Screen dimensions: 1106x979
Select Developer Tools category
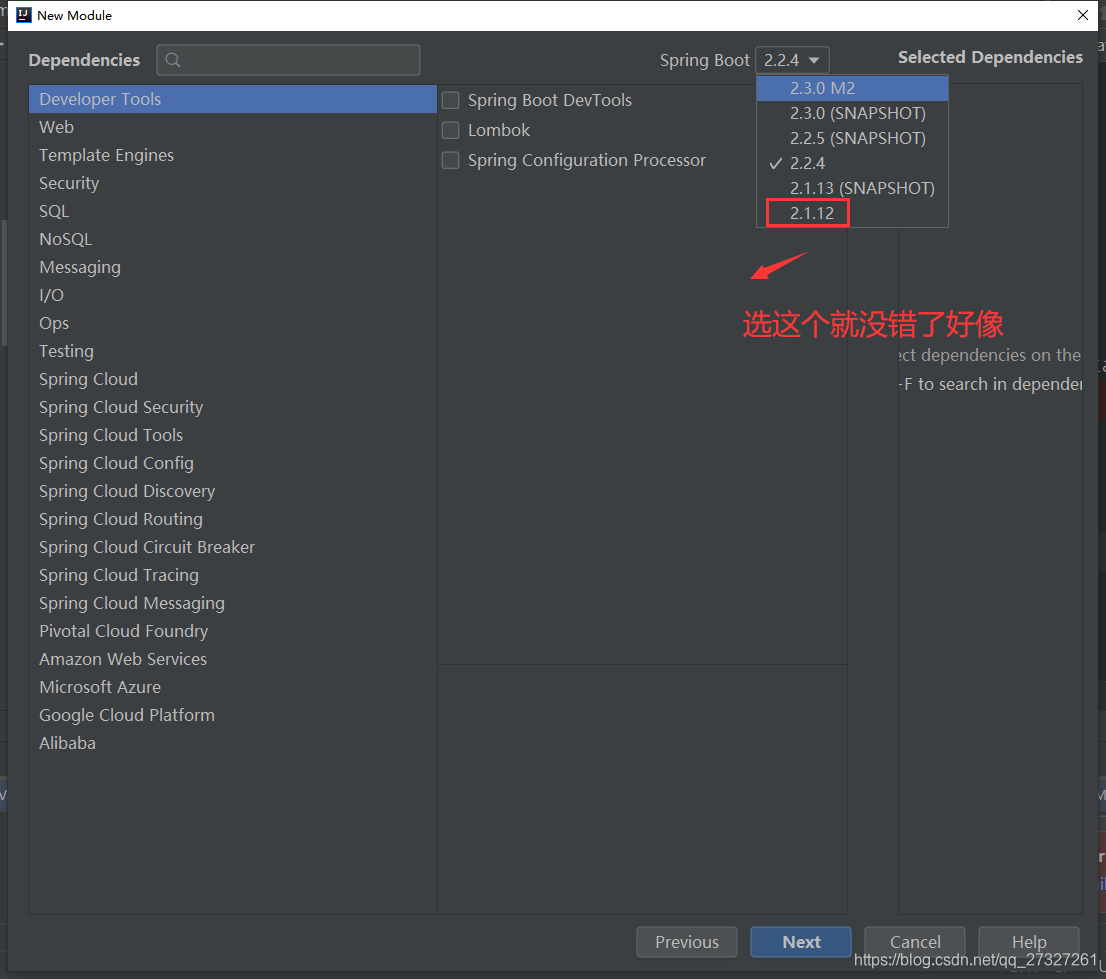pos(233,99)
